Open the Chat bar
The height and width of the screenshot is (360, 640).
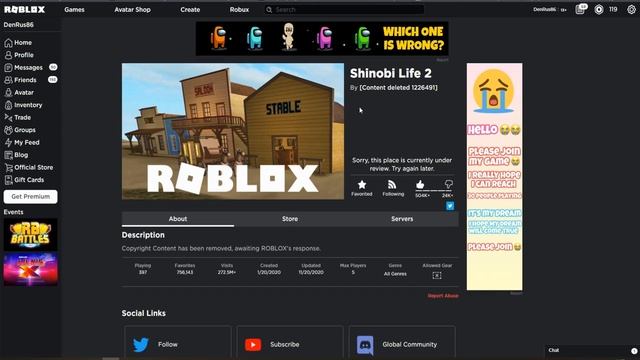click(592, 350)
